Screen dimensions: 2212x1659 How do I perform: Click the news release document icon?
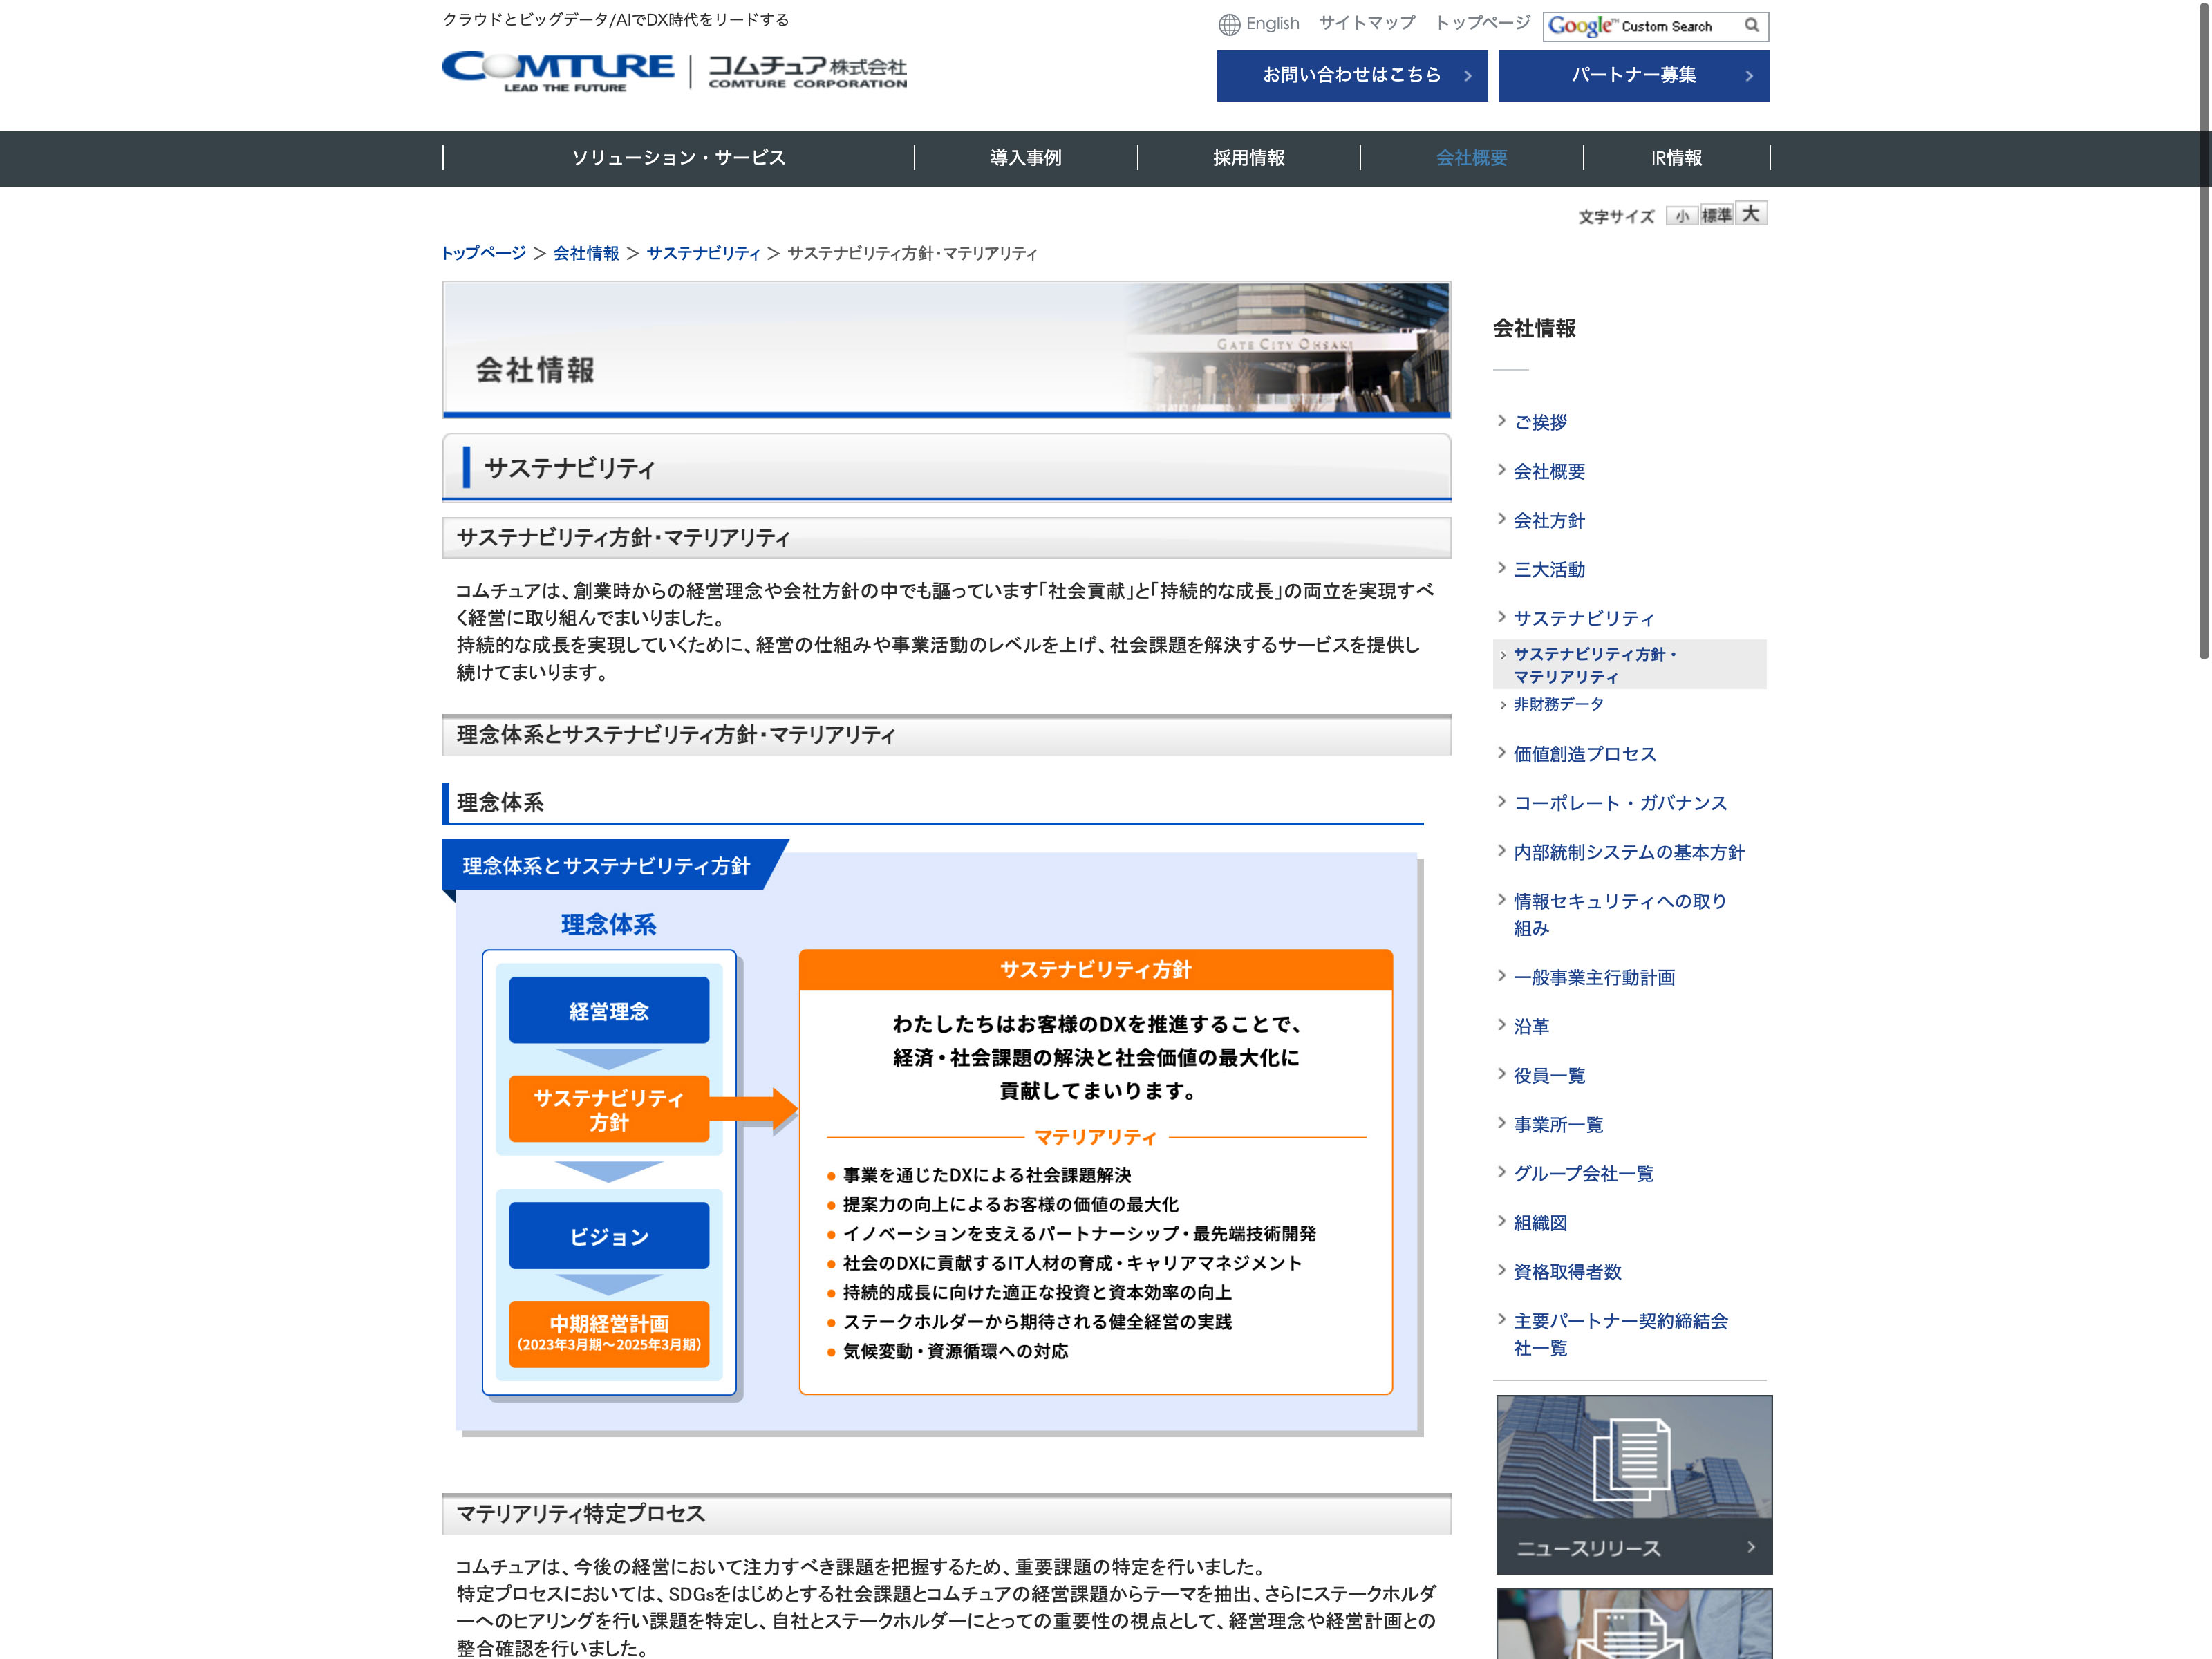tap(1632, 1459)
